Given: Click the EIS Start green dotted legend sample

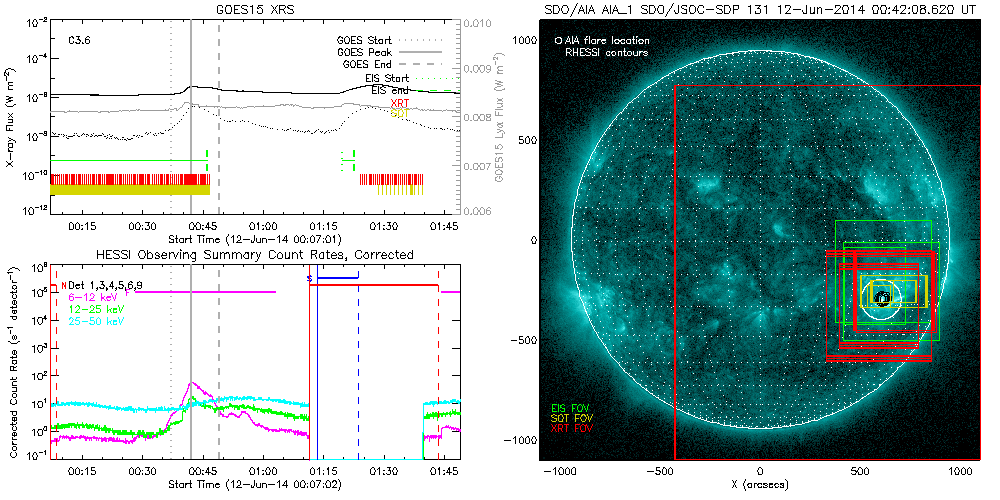Looking at the screenshot, I should (434, 78).
